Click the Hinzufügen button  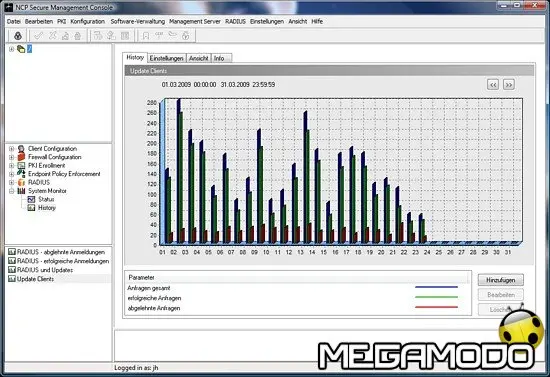501,280
